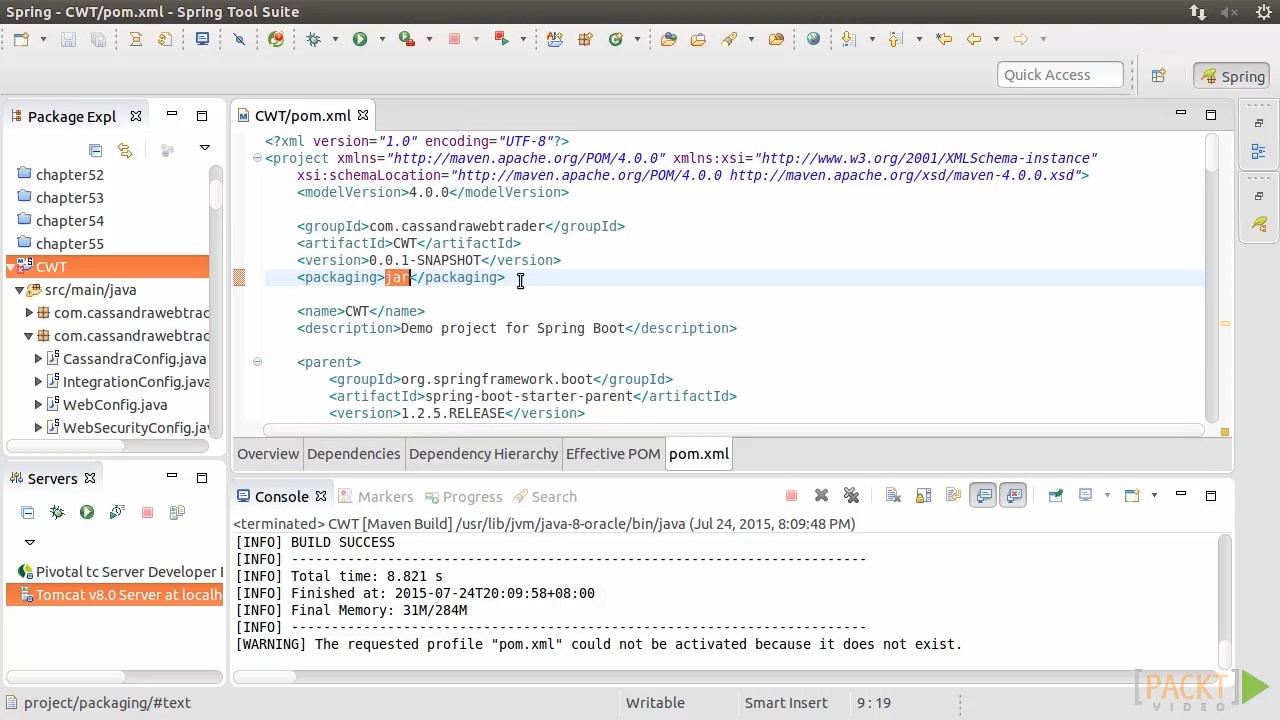Viewport: 1280px width, 720px height.
Task: Toggle Scroll Lock in Console toolbar
Action: click(x=923, y=495)
